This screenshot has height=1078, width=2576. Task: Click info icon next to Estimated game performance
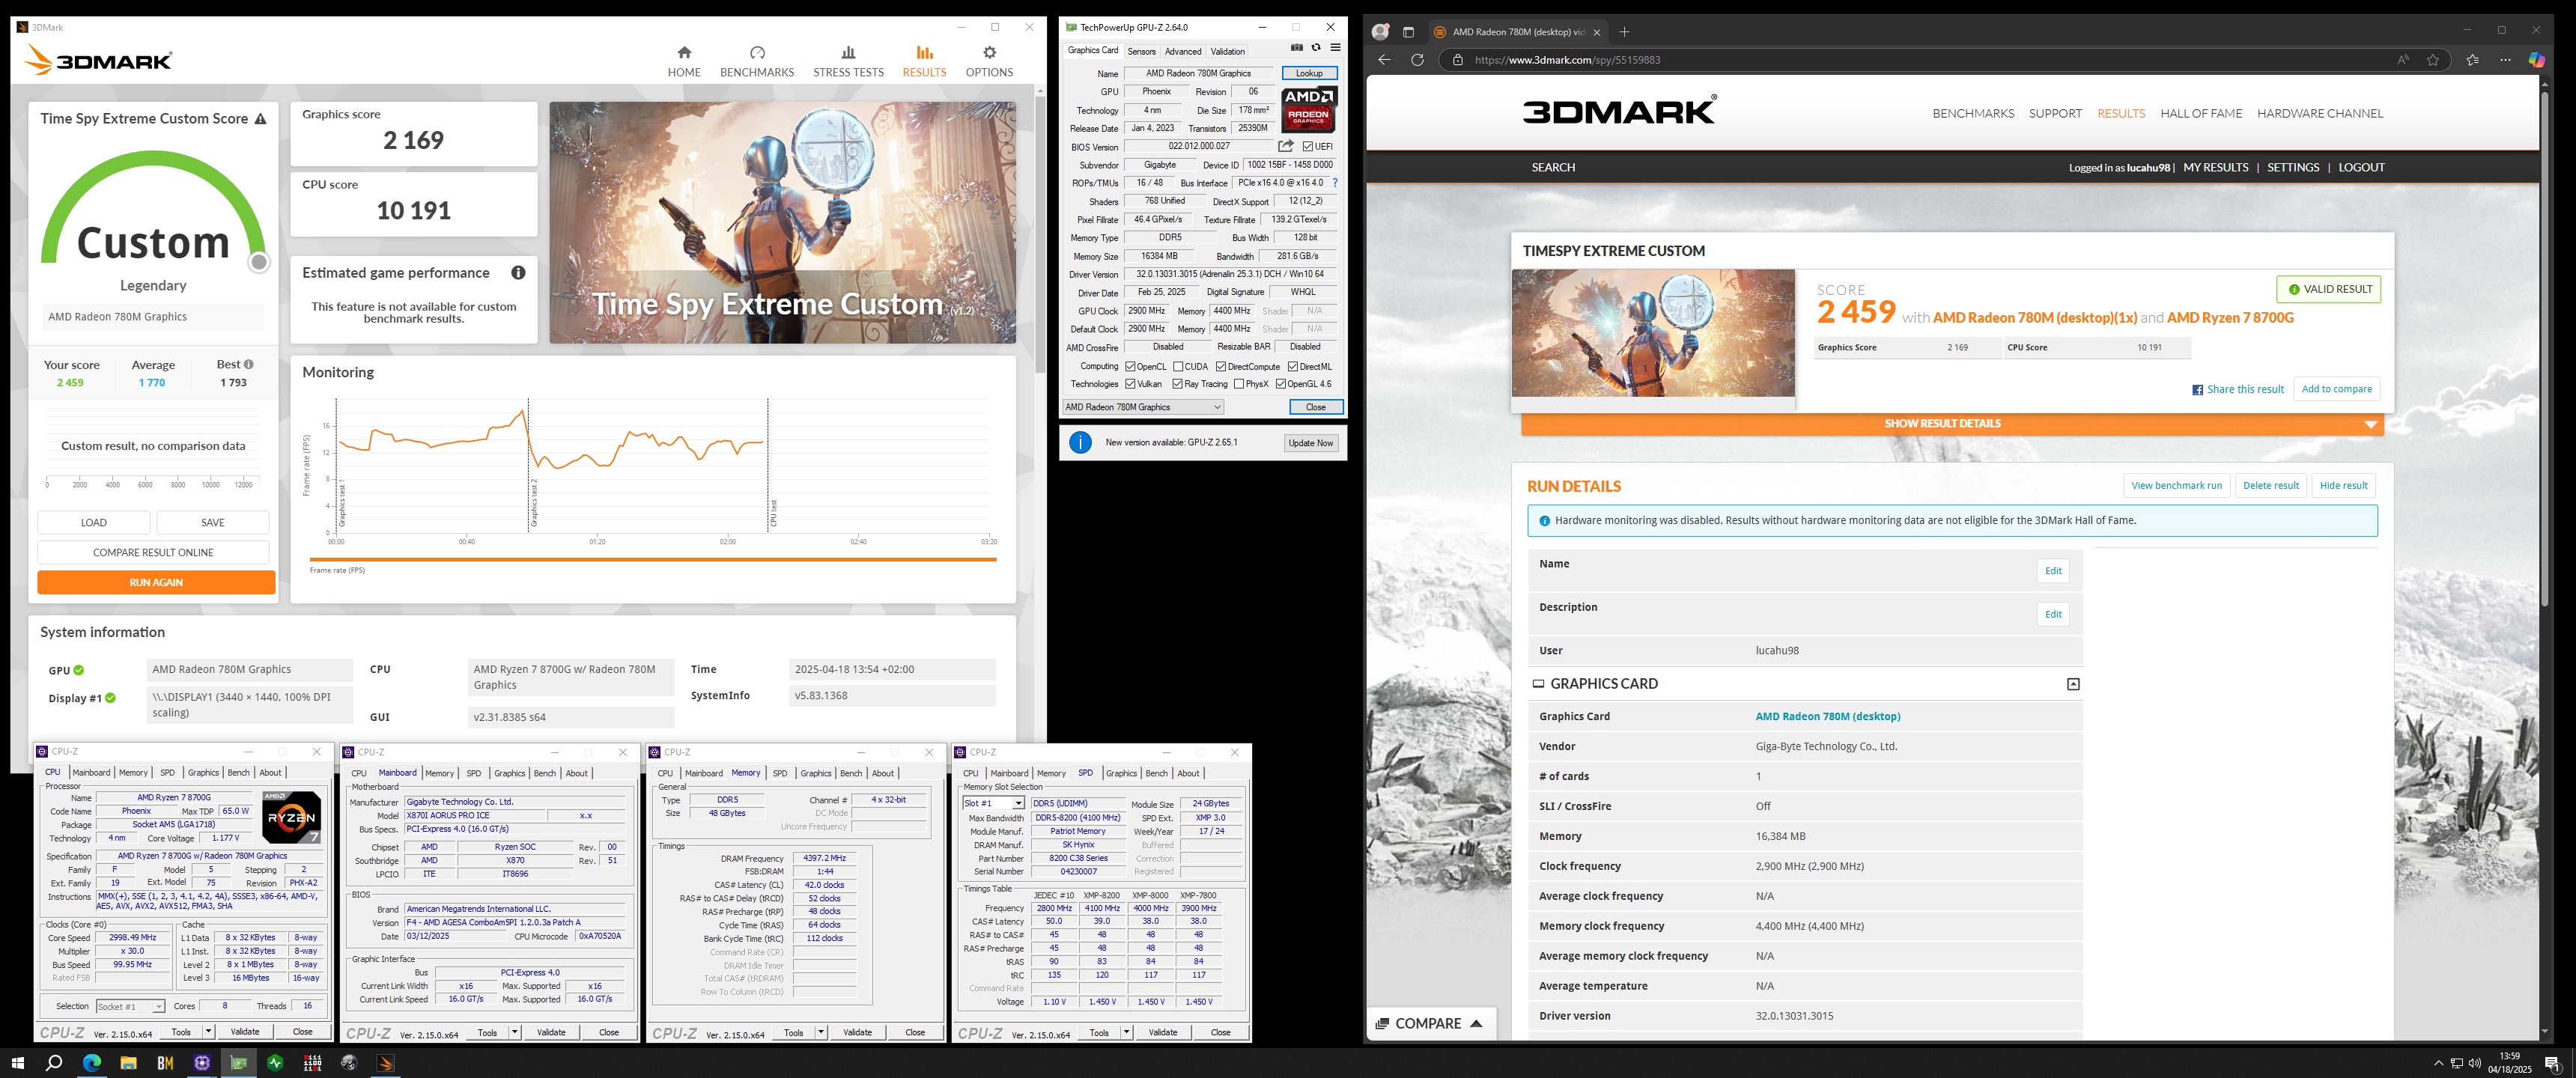[x=518, y=273]
